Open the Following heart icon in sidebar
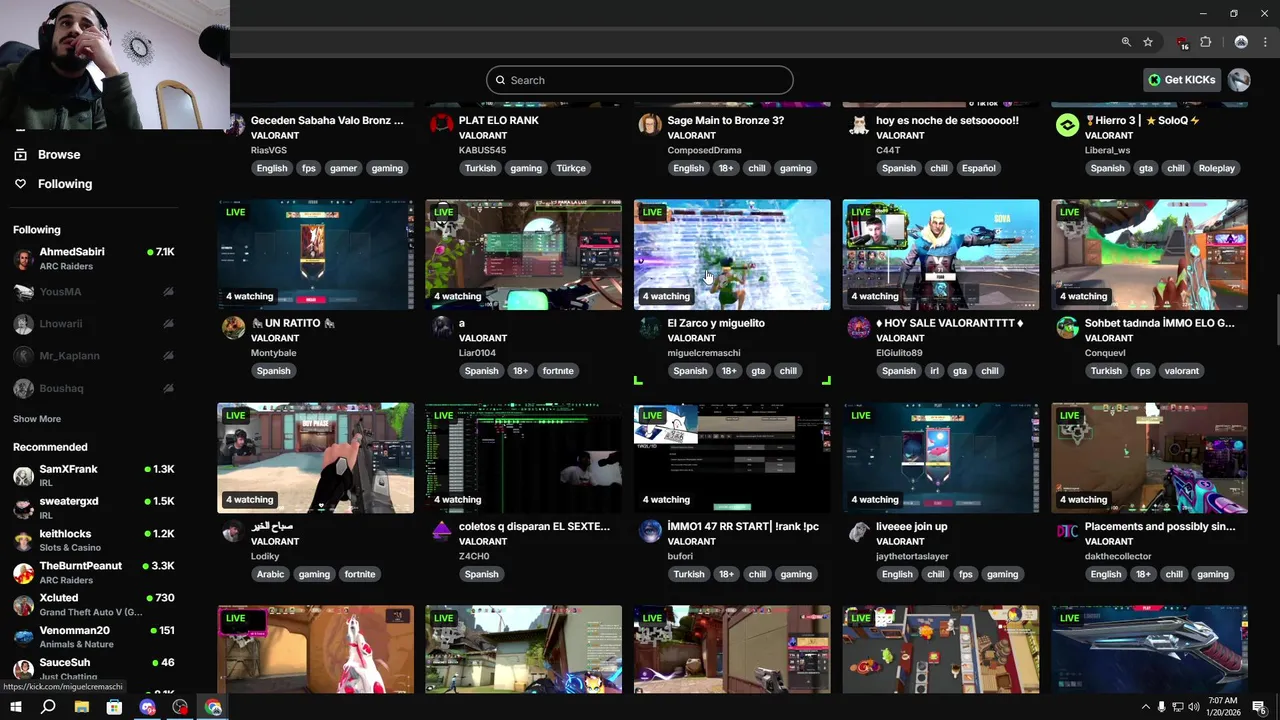The width and height of the screenshot is (1280, 720). [20, 184]
